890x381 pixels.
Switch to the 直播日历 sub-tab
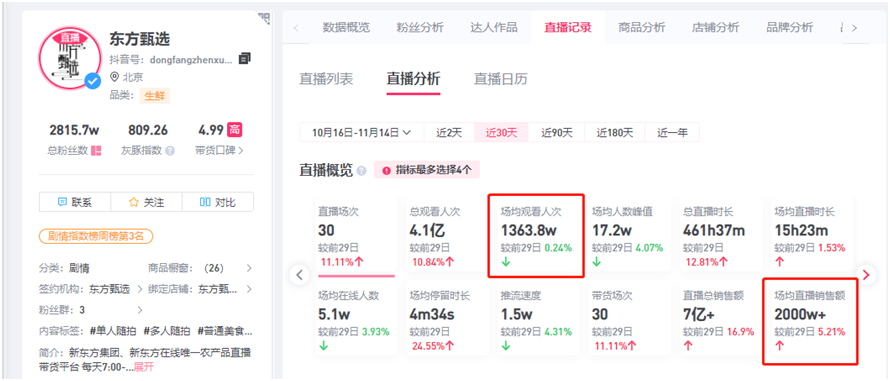pyautogui.click(x=501, y=79)
